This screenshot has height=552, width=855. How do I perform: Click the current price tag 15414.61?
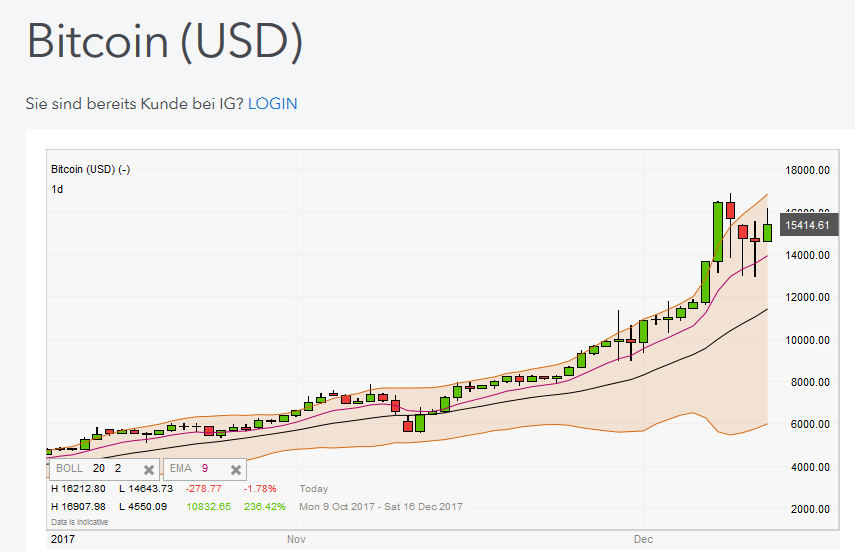809,225
